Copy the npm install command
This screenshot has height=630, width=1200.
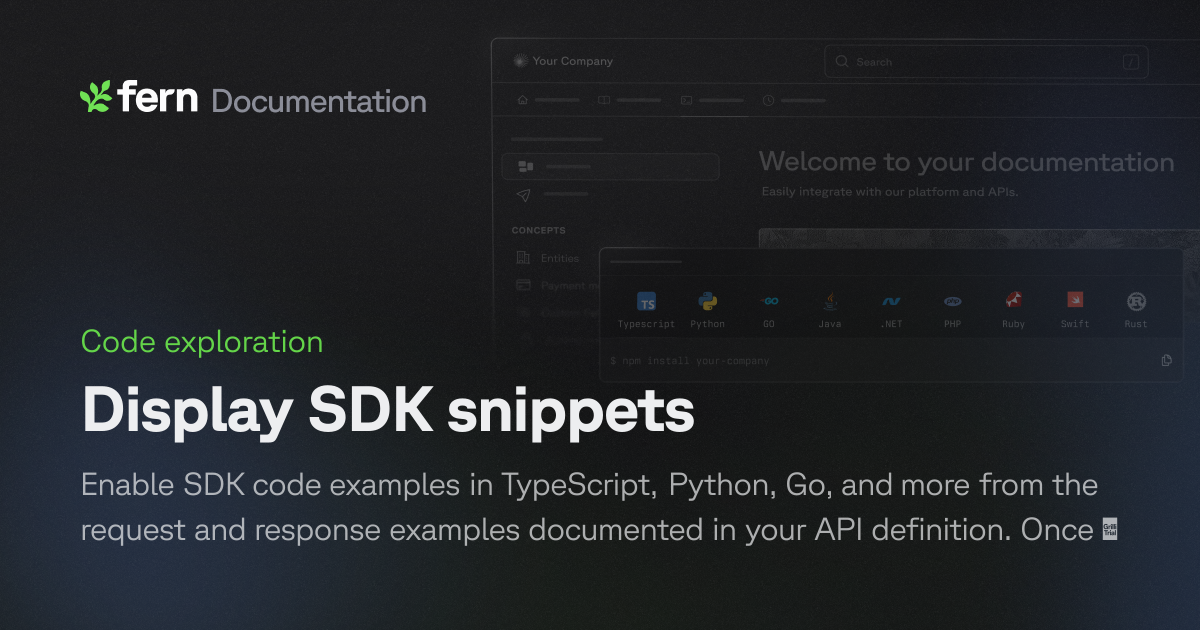(x=1167, y=360)
